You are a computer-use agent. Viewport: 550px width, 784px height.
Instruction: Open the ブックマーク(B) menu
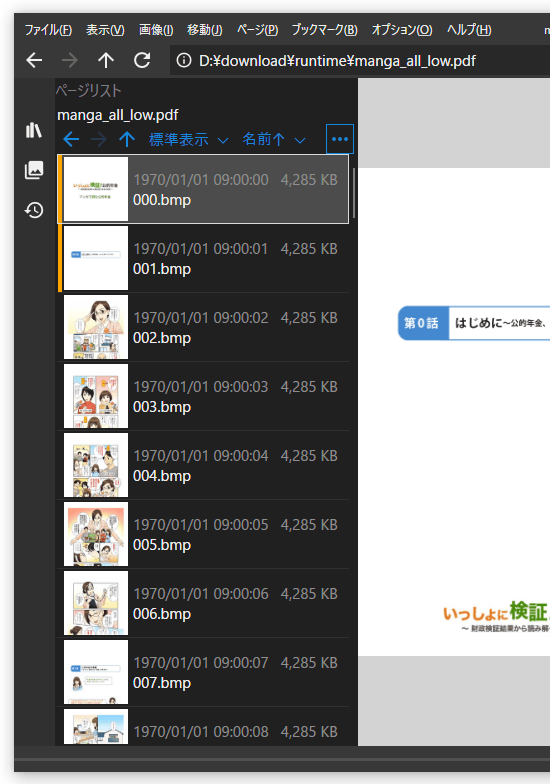(x=324, y=30)
